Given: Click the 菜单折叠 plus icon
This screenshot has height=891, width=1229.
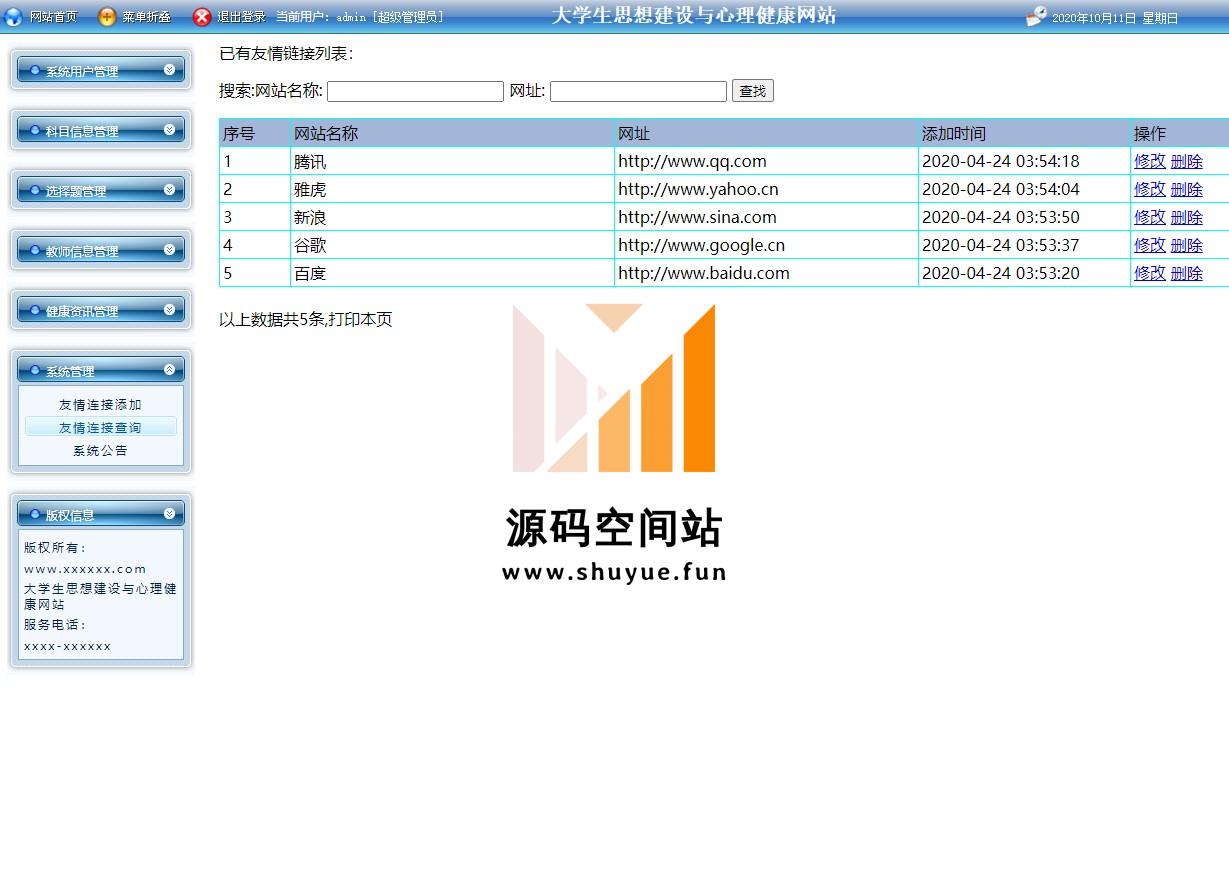Looking at the screenshot, I should (x=107, y=17).
